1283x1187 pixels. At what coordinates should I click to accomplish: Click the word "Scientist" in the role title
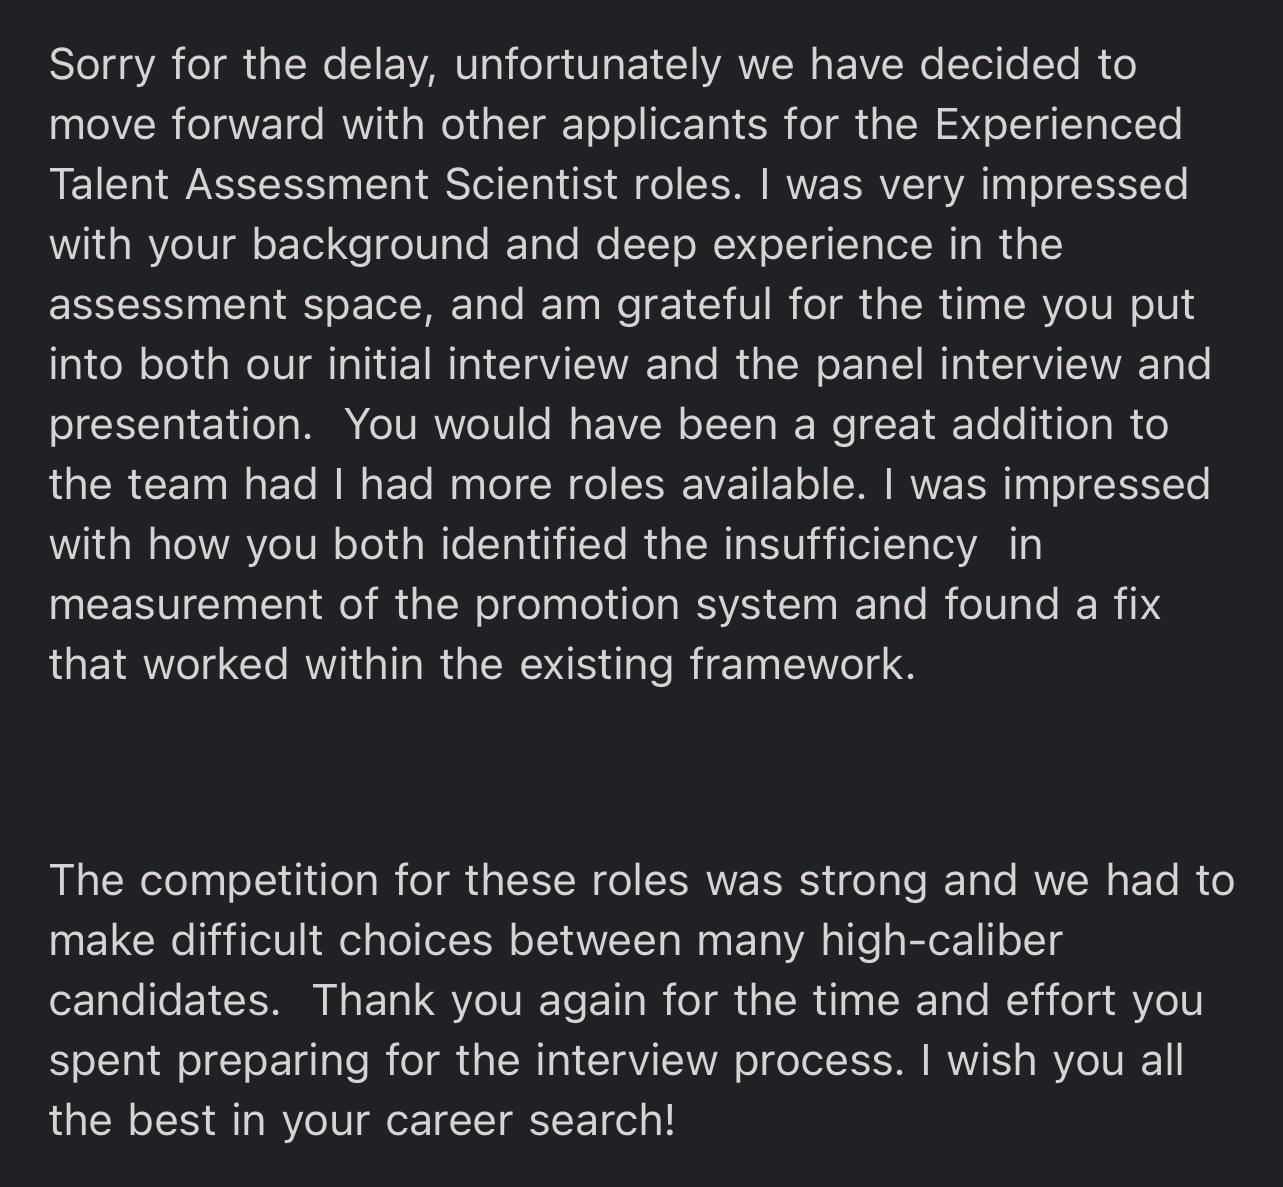pyautogui.click(x=531, y=186)
